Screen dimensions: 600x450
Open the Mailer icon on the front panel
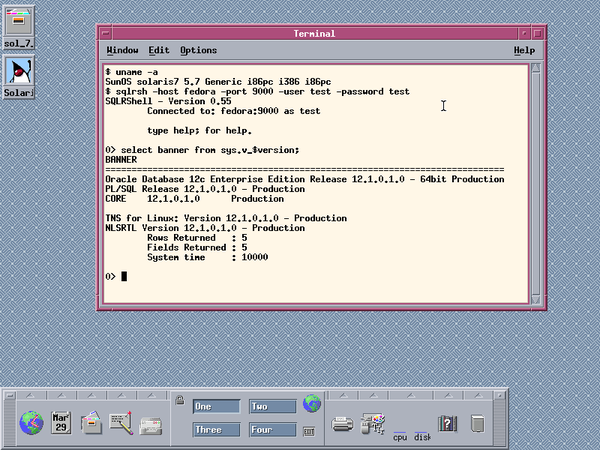click(x=152, y=422)
